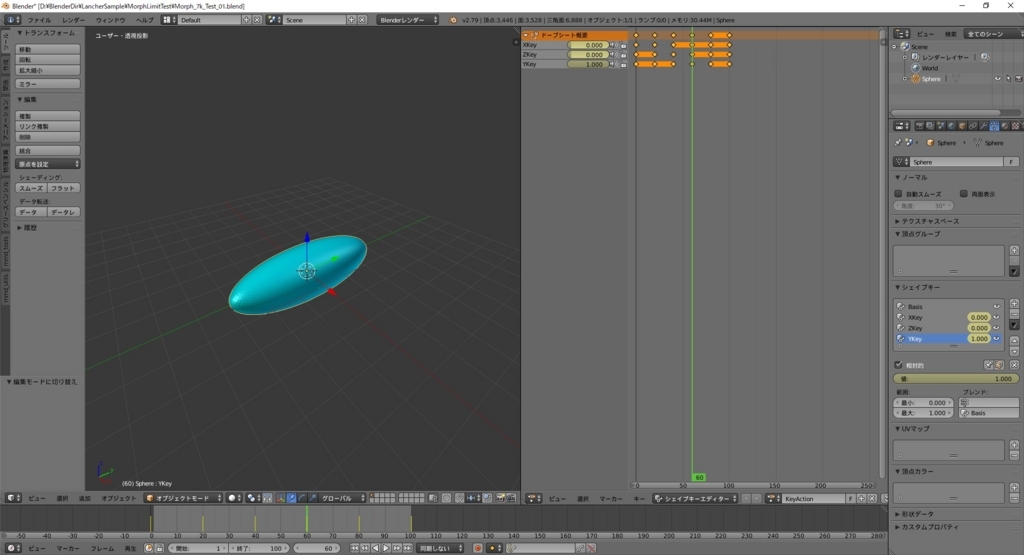Click the Sphere restrict-select arrow icon
Screen dimensions: 1024x555
click(x=1008, y=79)
